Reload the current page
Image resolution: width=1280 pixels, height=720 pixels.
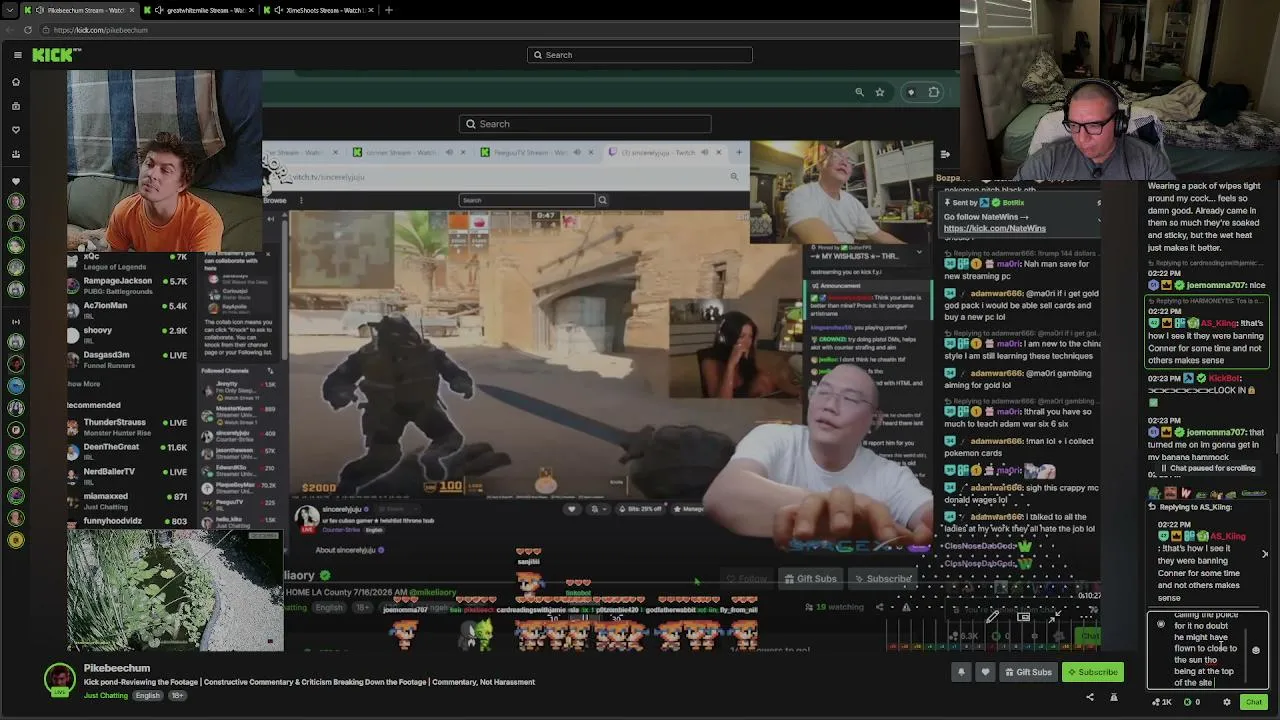pos(28,30)
